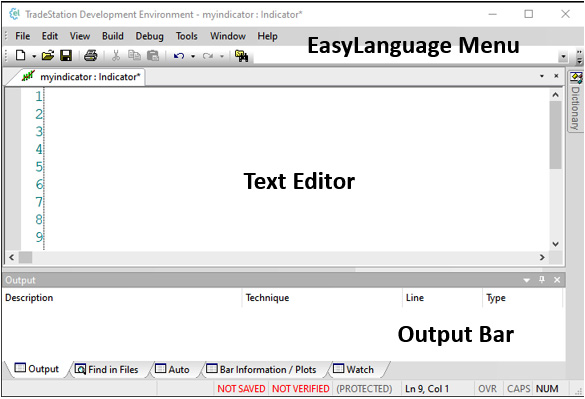Click the Copy toolbar icon
This screenshot has width=585, height=399.
pyautogui.click(x=134, y=56)
